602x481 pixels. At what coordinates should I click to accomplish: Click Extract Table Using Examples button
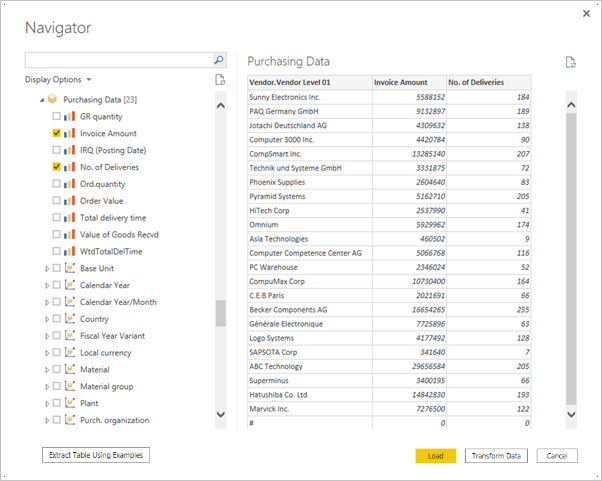[96, 455]
